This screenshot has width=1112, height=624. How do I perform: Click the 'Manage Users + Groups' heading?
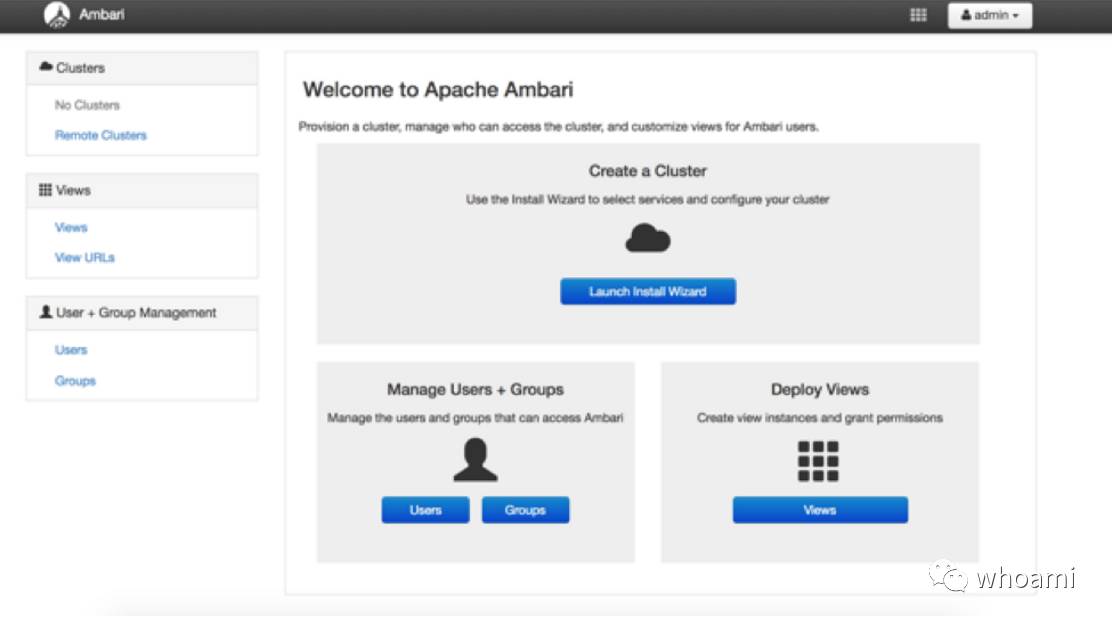(x=475, y=389)
